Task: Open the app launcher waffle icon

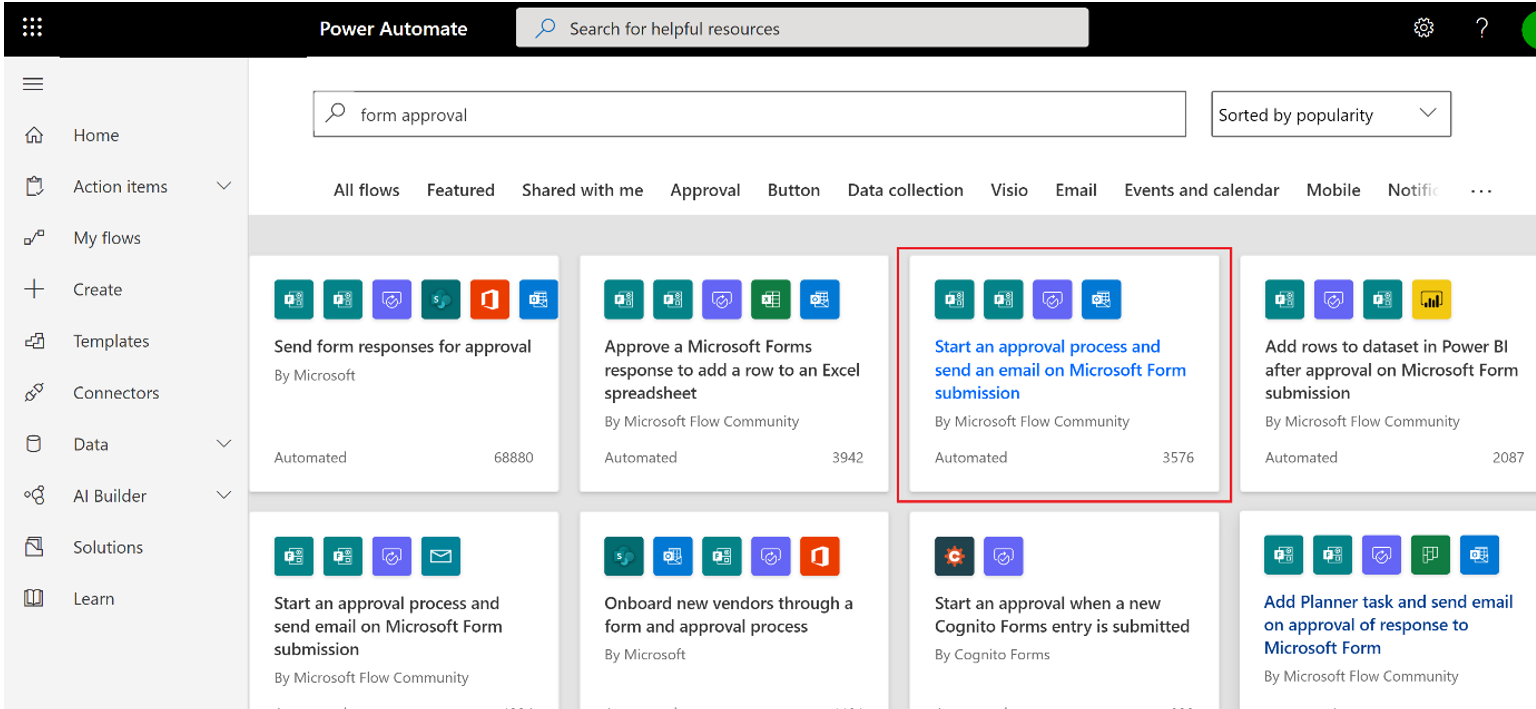Action: click(x=32, y=28)
